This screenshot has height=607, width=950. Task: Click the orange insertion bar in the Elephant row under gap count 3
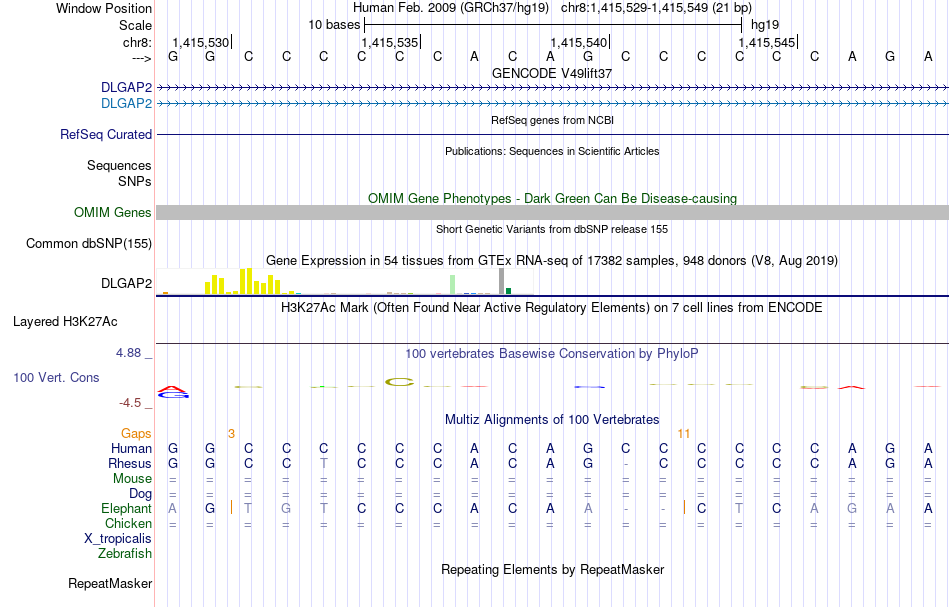click(x=231, y=508)
